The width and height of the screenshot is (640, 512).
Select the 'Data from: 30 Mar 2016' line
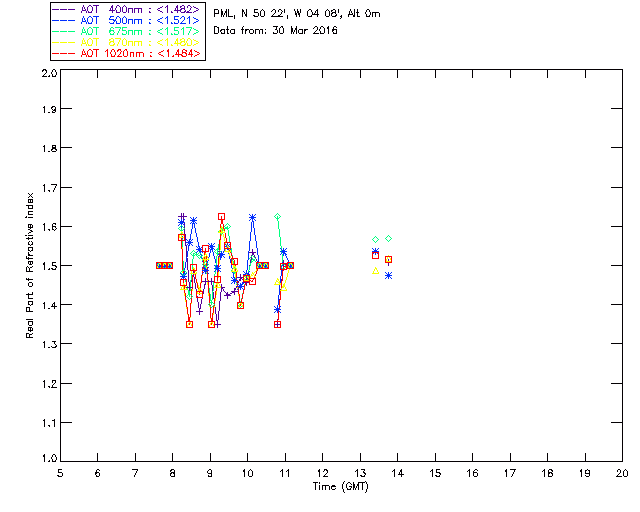click(x=276, y=31)
